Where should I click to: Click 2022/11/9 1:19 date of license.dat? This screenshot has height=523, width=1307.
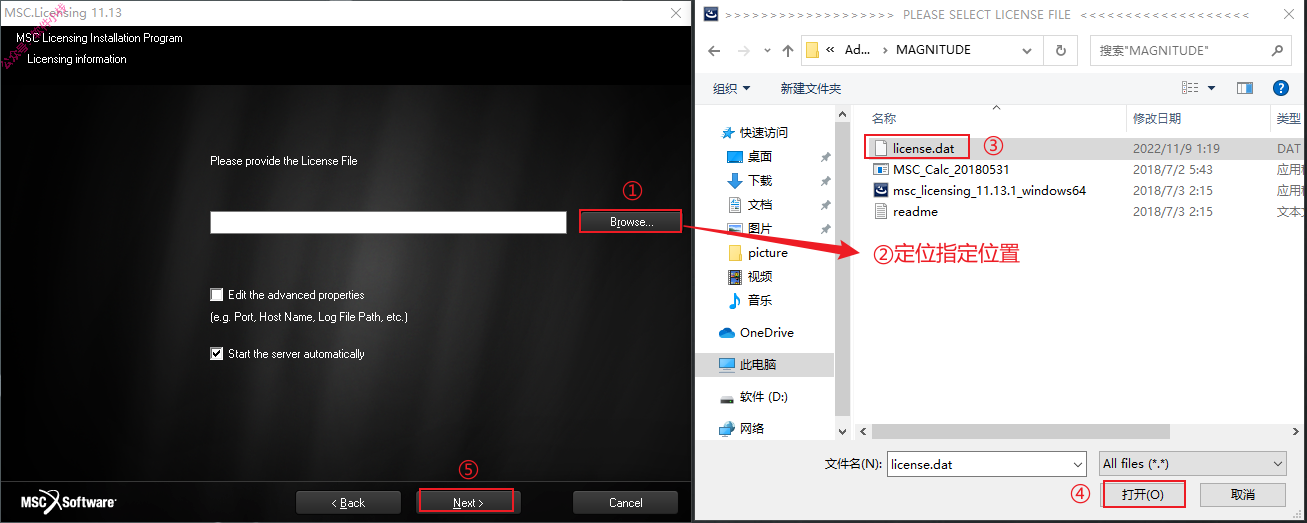coord(1176,148)
